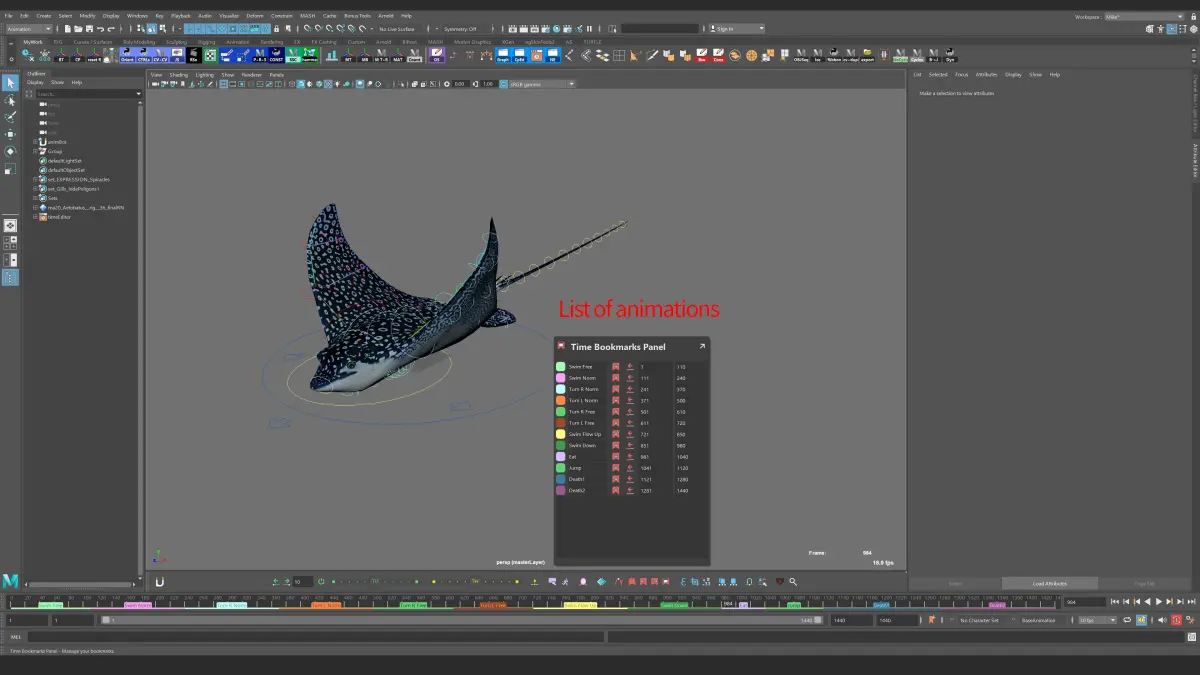Click the Death2 bookmark on timeline

pos(997,605)
